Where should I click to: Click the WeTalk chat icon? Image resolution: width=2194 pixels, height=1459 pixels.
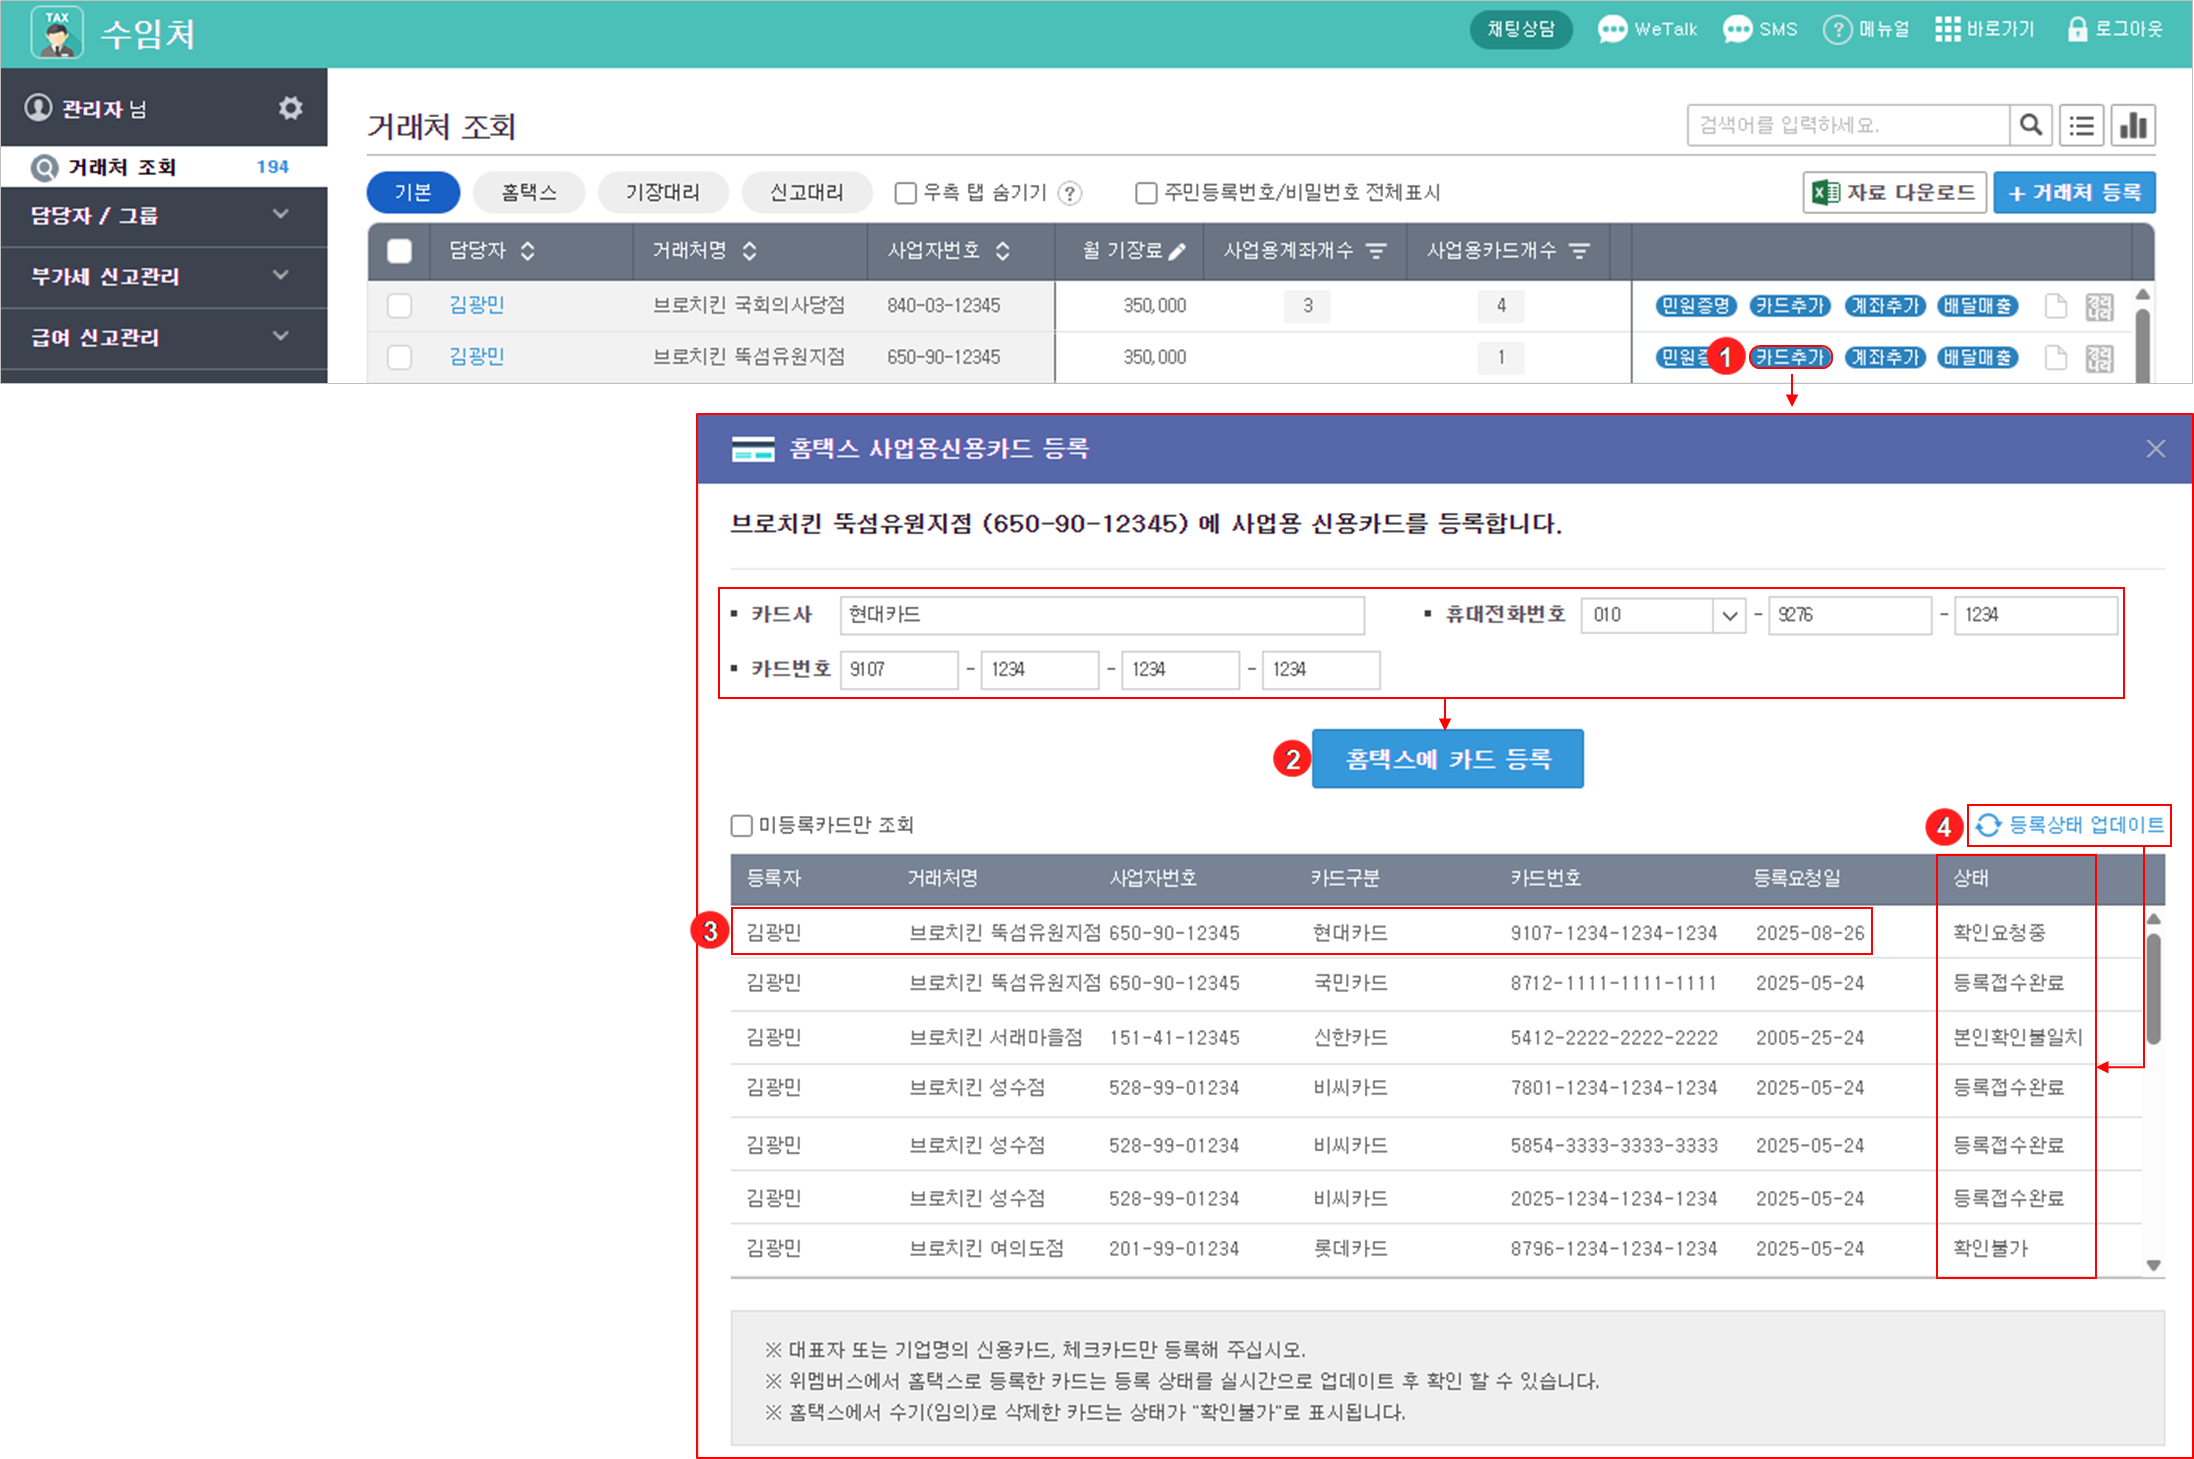click(x=1611, y=29)
